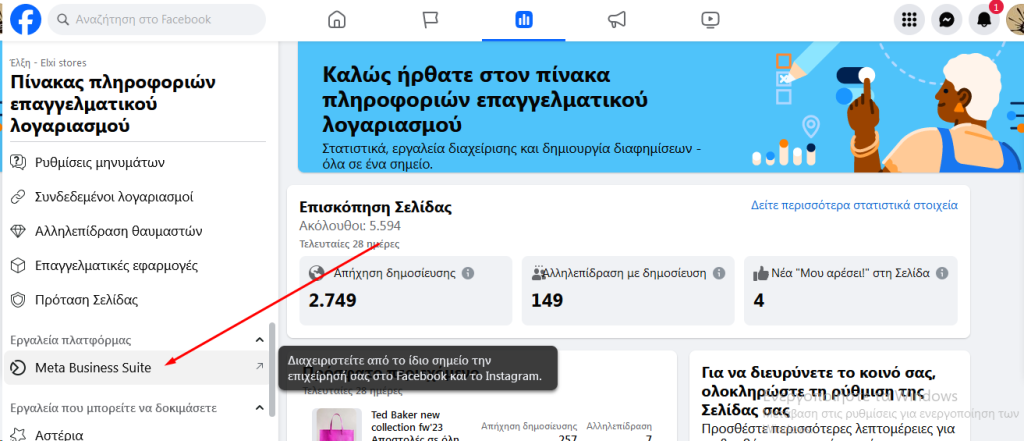Click info icon for Αλληλεπίδραση με δημοσίευση
The image size is (1024, 441).
(x=719, y=273)
